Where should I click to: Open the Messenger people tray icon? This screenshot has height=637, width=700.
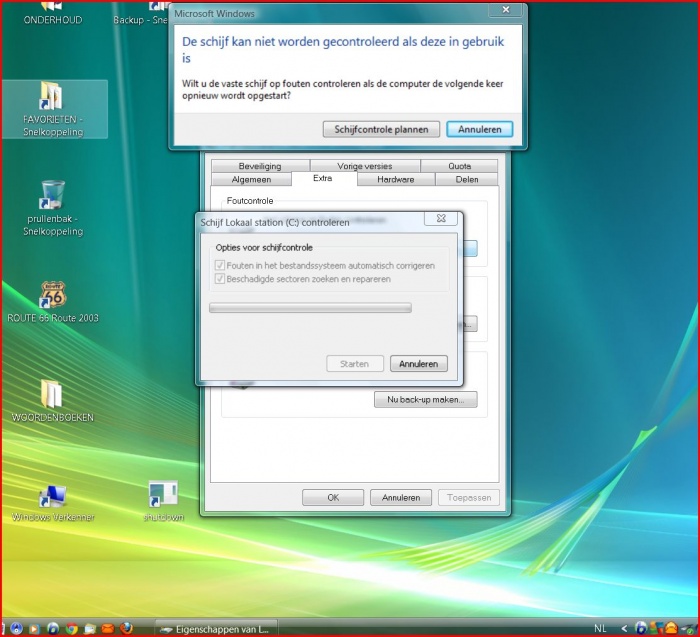[656, 628]
